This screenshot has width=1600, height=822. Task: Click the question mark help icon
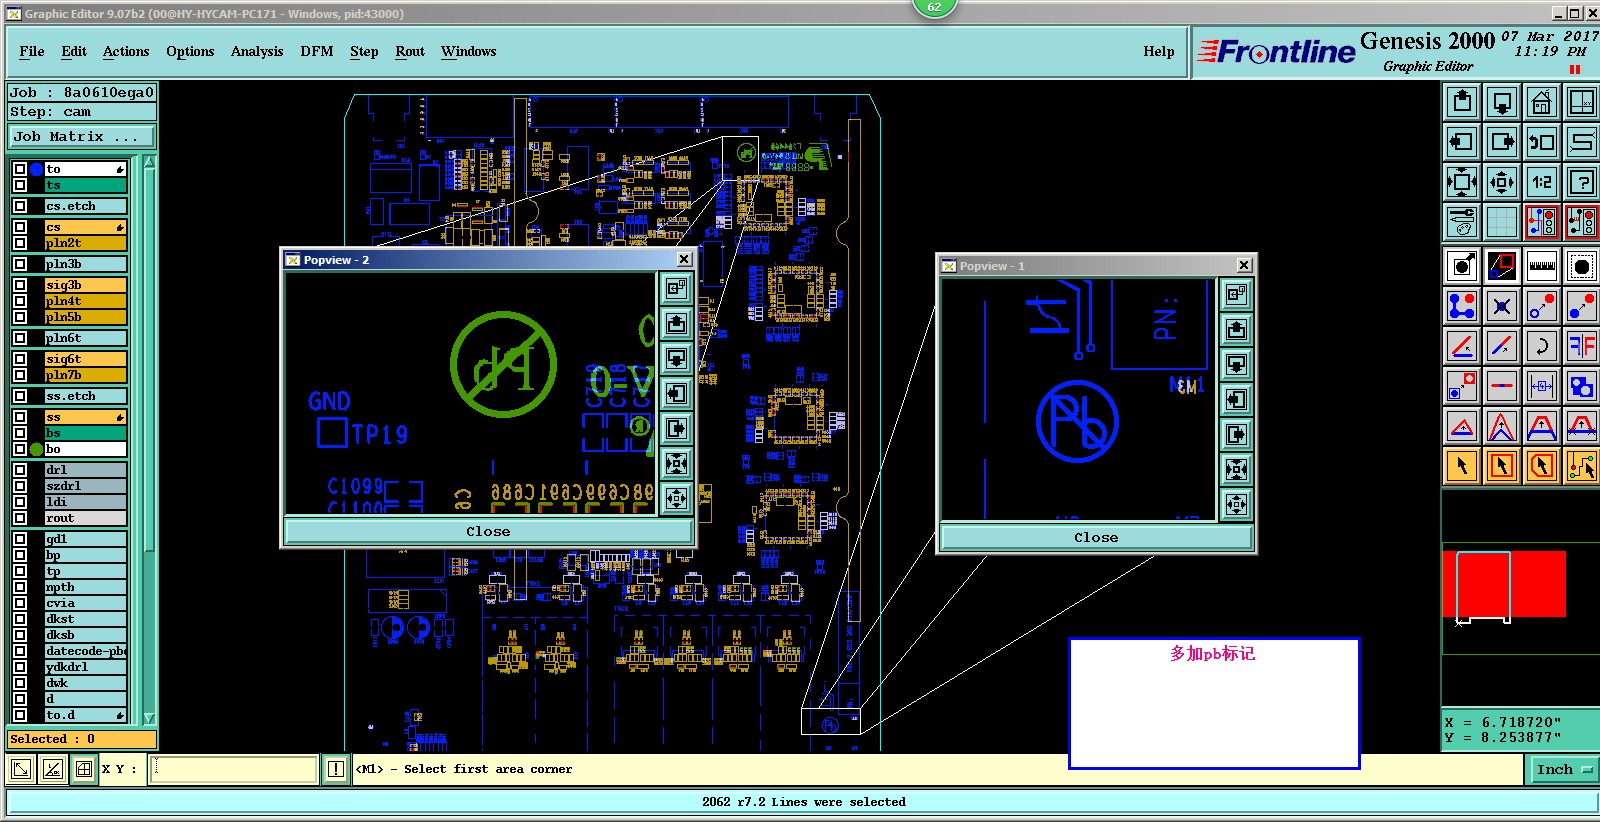pos(1582,182)
